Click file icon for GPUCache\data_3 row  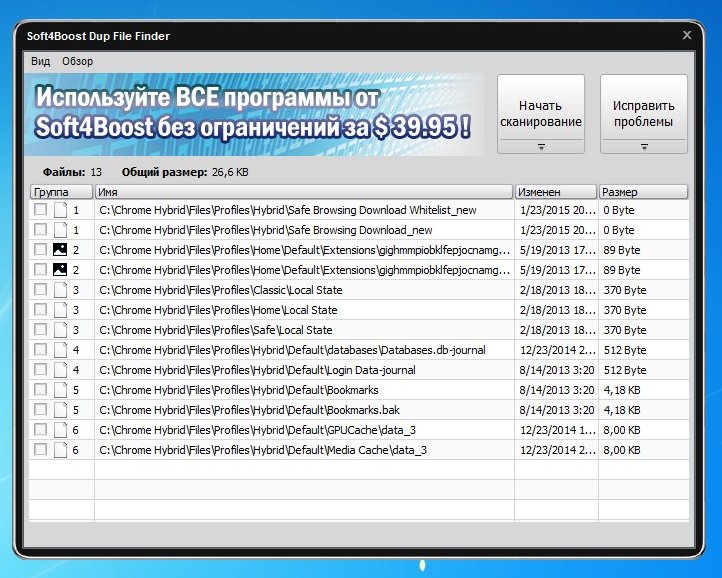pos(60,430)
